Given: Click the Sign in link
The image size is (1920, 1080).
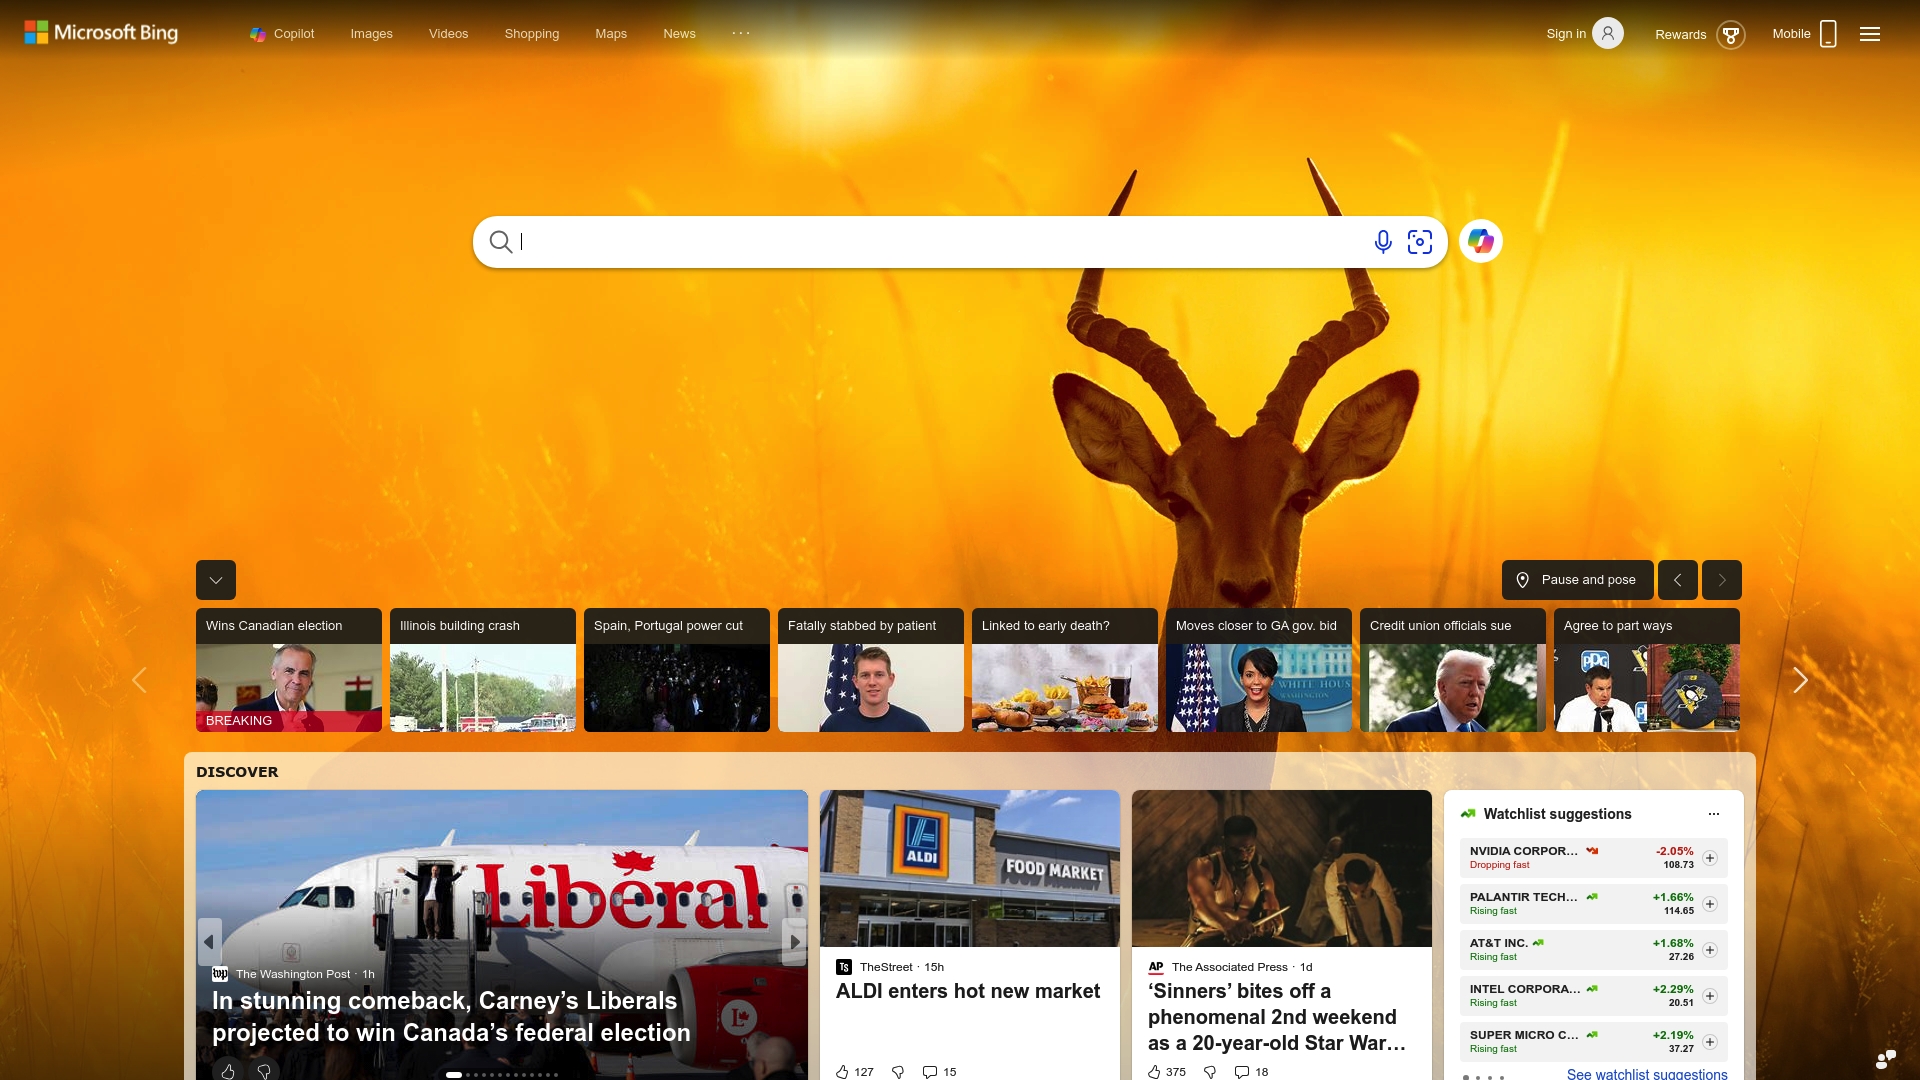Looking at the screenshot, I should [1566, 33].
